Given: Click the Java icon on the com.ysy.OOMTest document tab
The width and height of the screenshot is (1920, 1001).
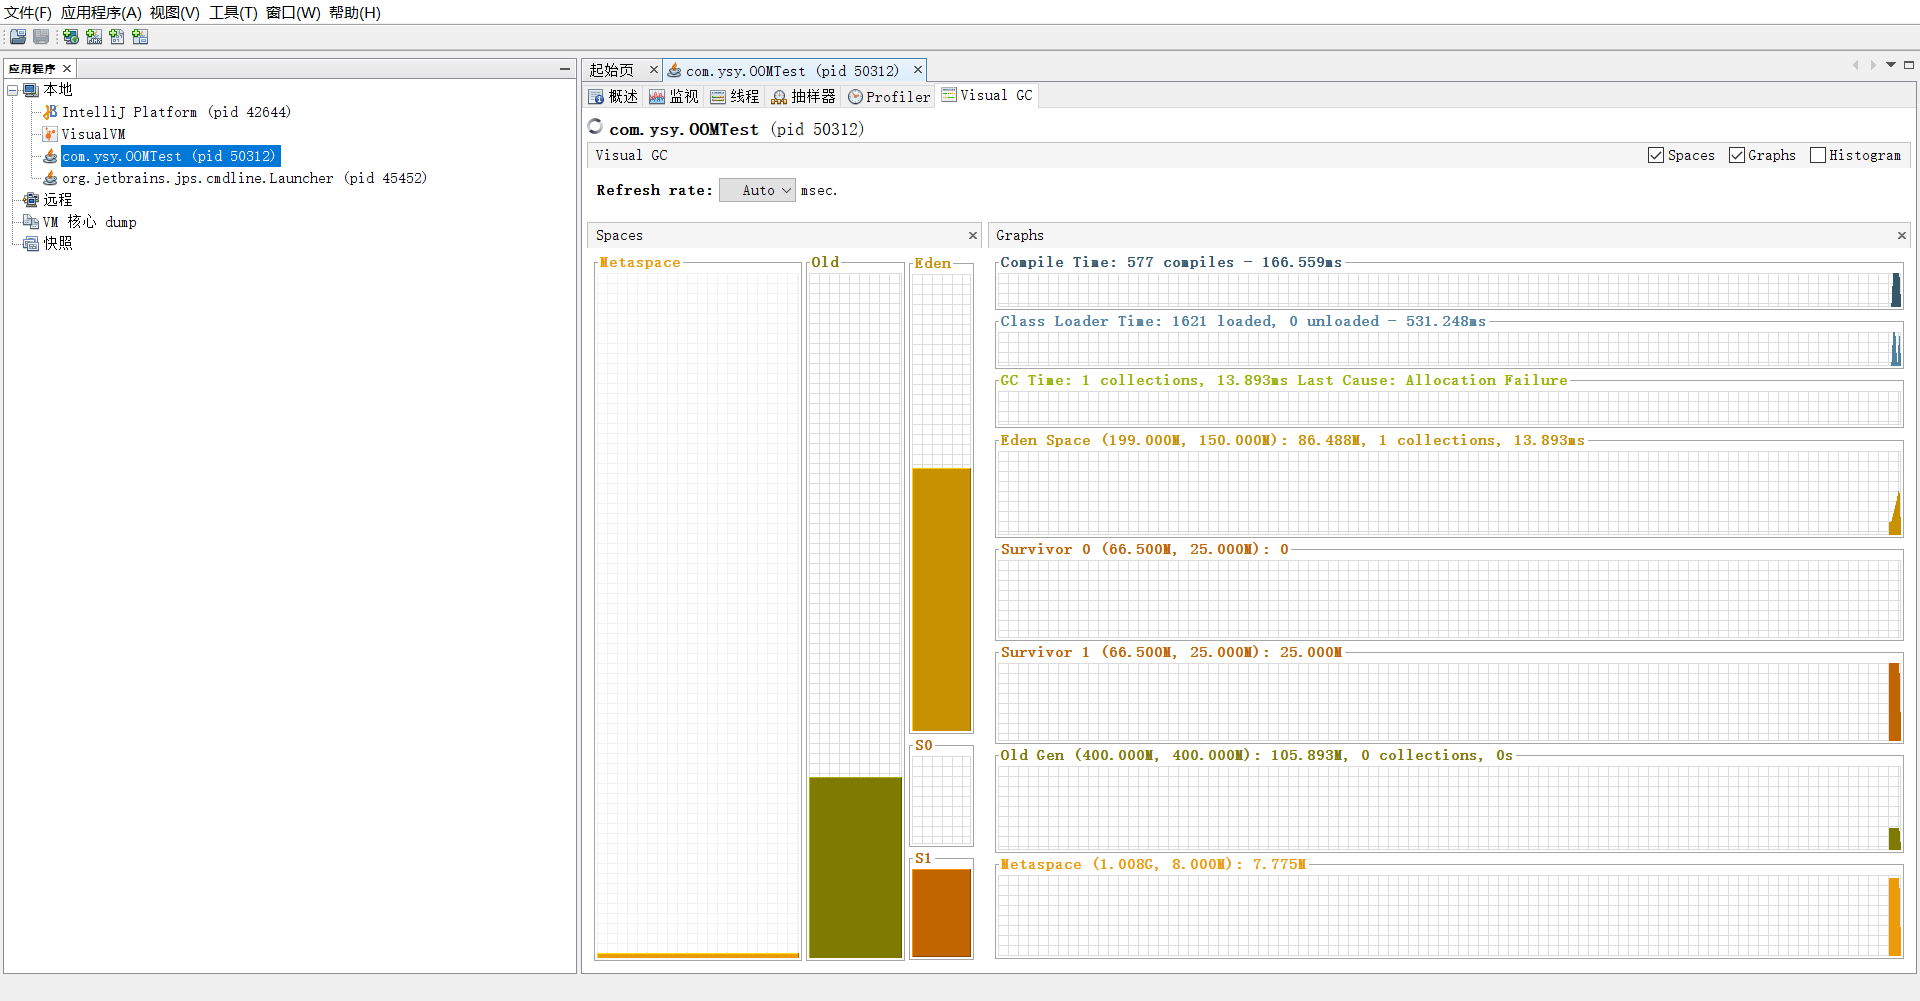Looking at the screenshot, I should (x=674, y=71).
